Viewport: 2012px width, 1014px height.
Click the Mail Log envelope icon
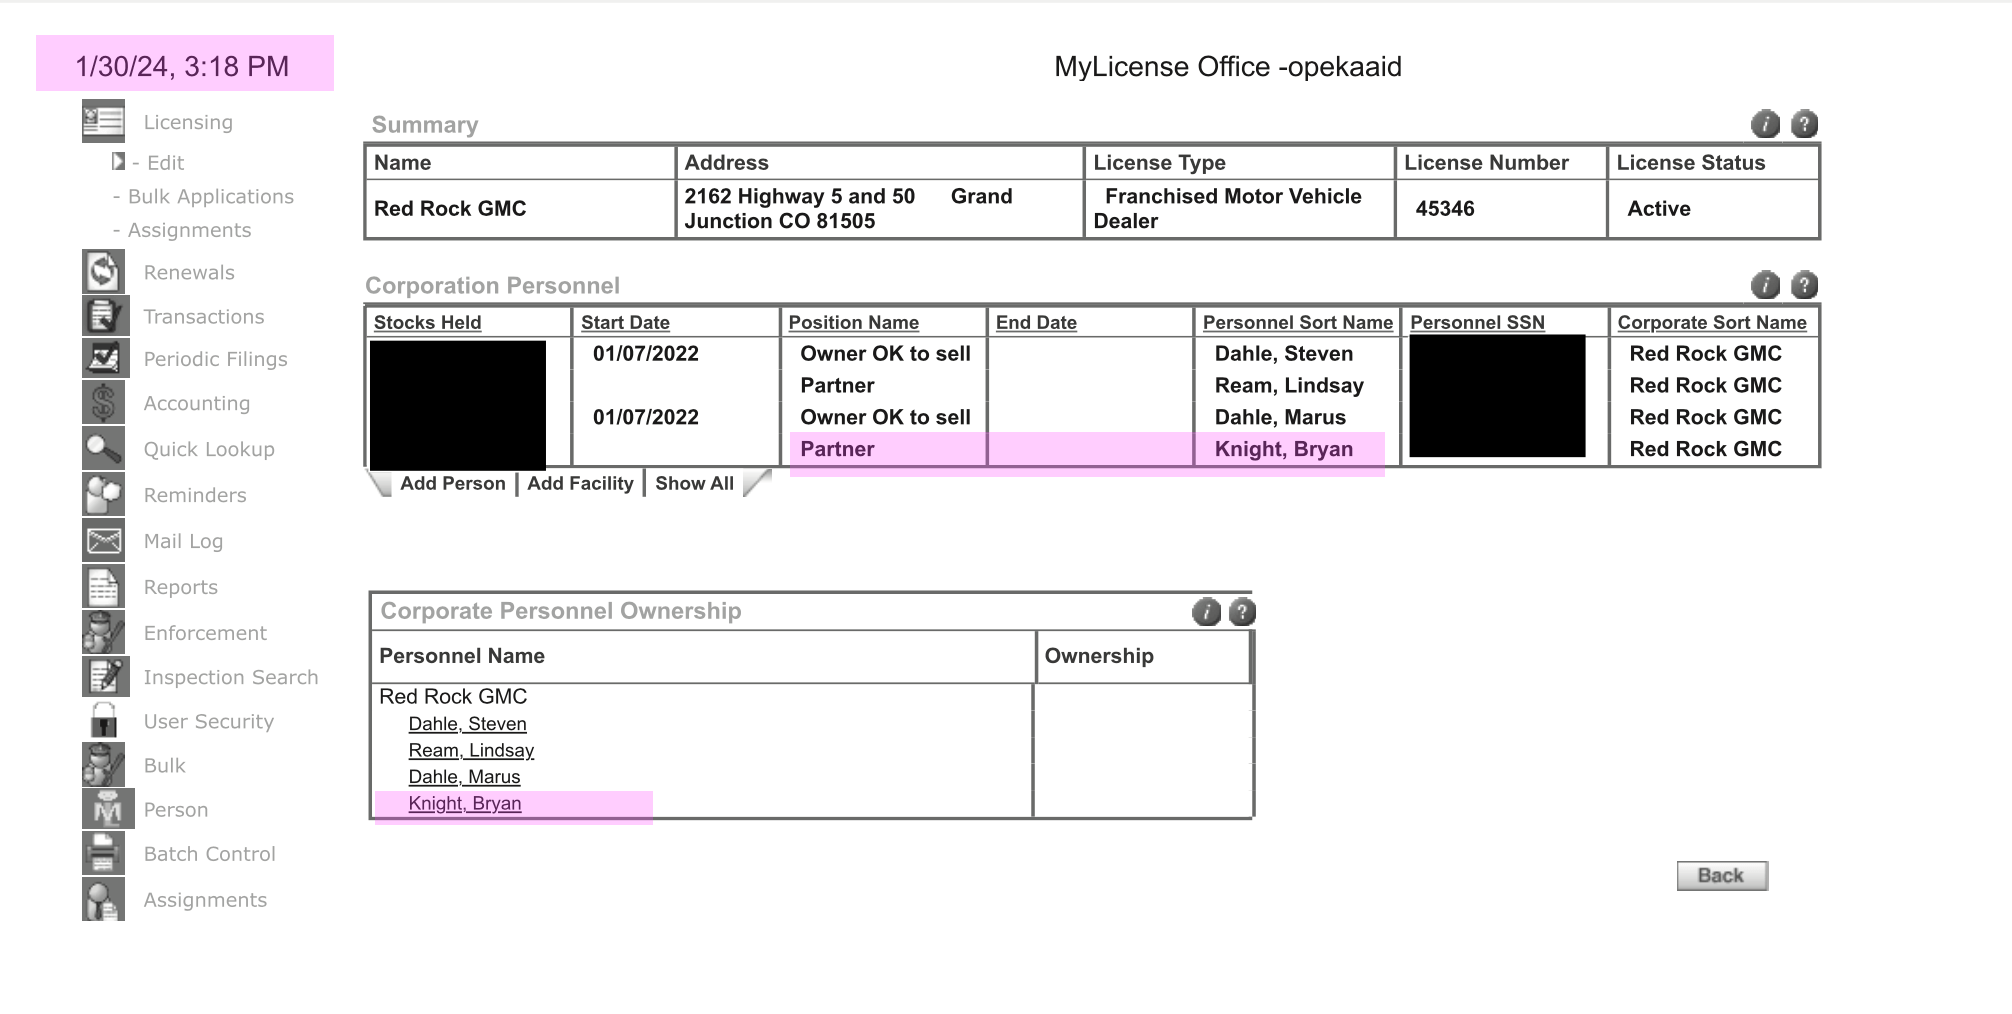pos(103,541)
